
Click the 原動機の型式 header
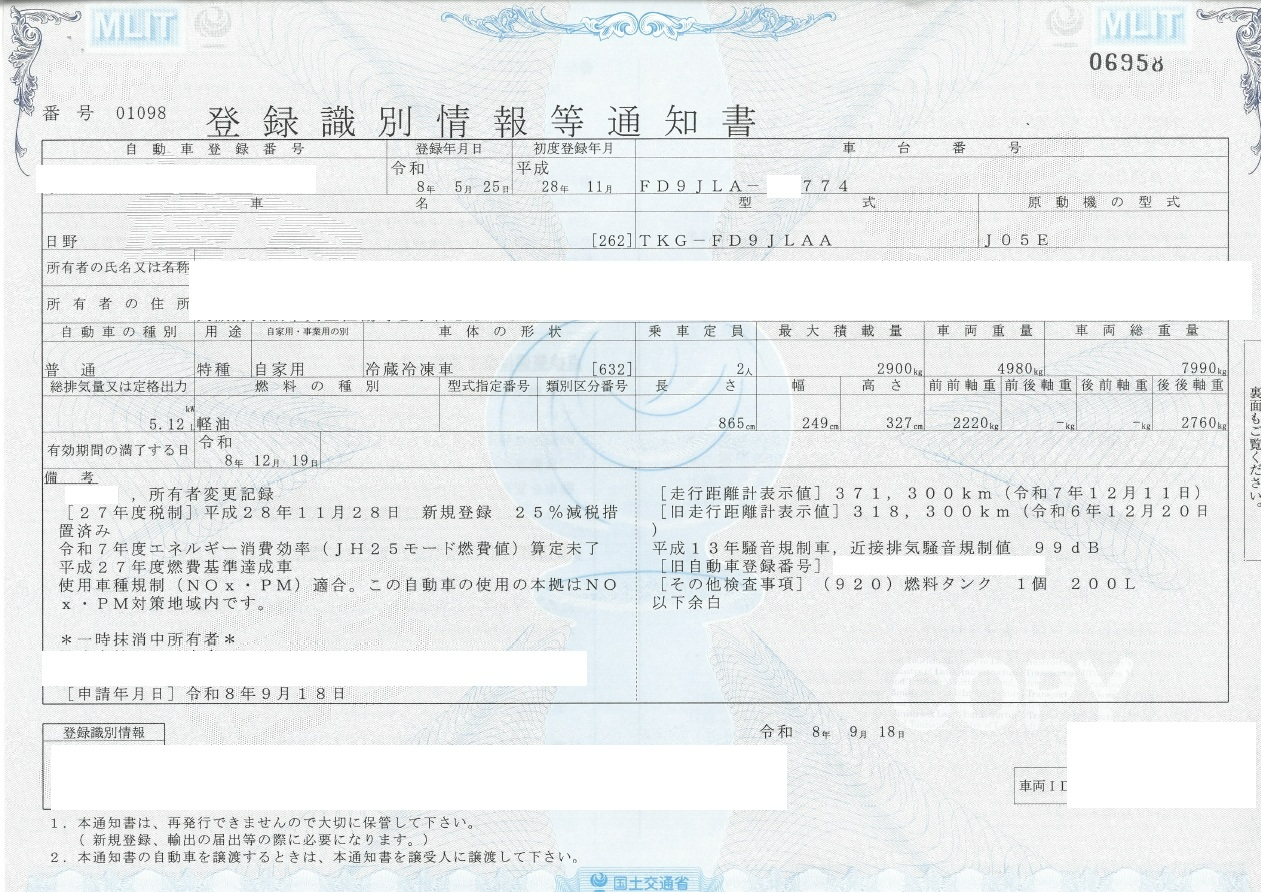[1104, 202]
